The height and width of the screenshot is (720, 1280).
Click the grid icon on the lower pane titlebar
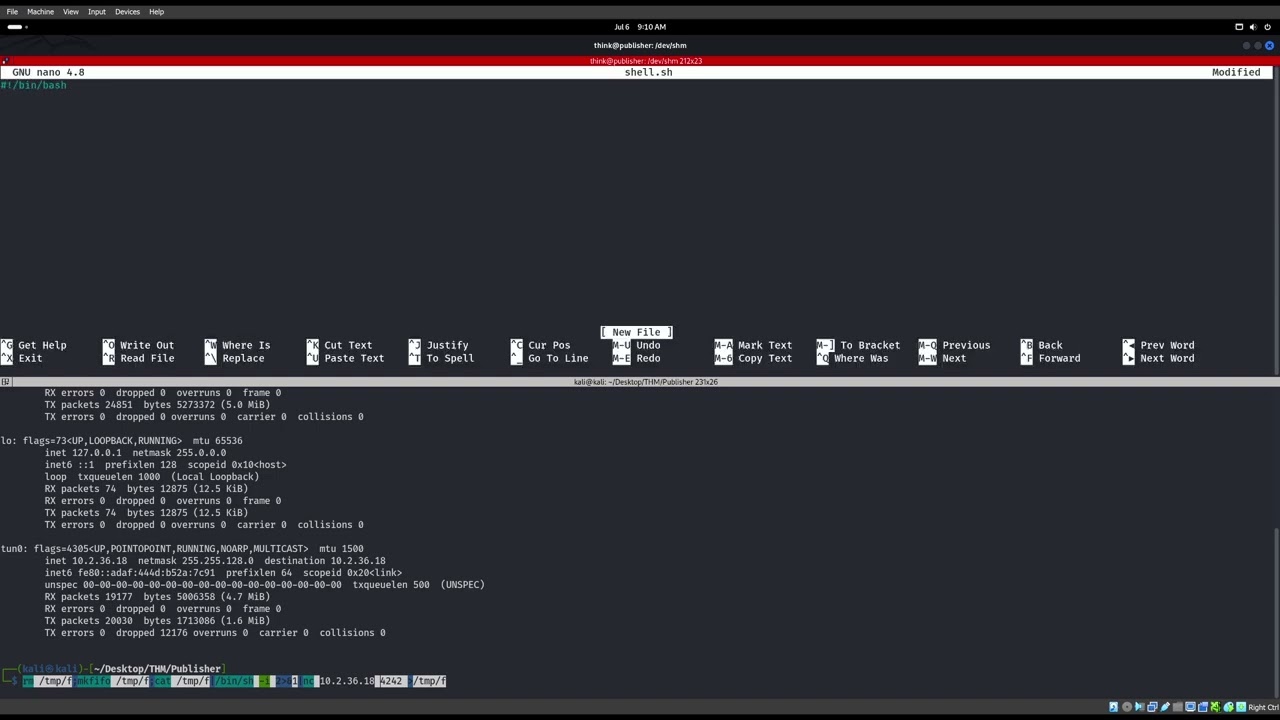(5, 382)
